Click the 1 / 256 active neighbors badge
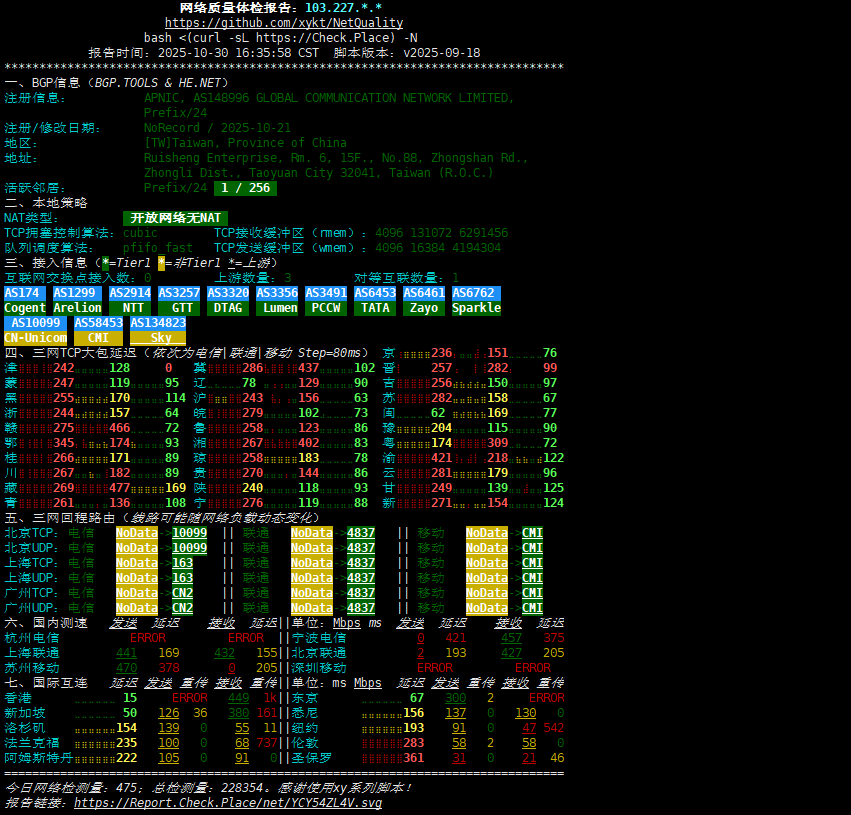851x815 pixels. 245,188
